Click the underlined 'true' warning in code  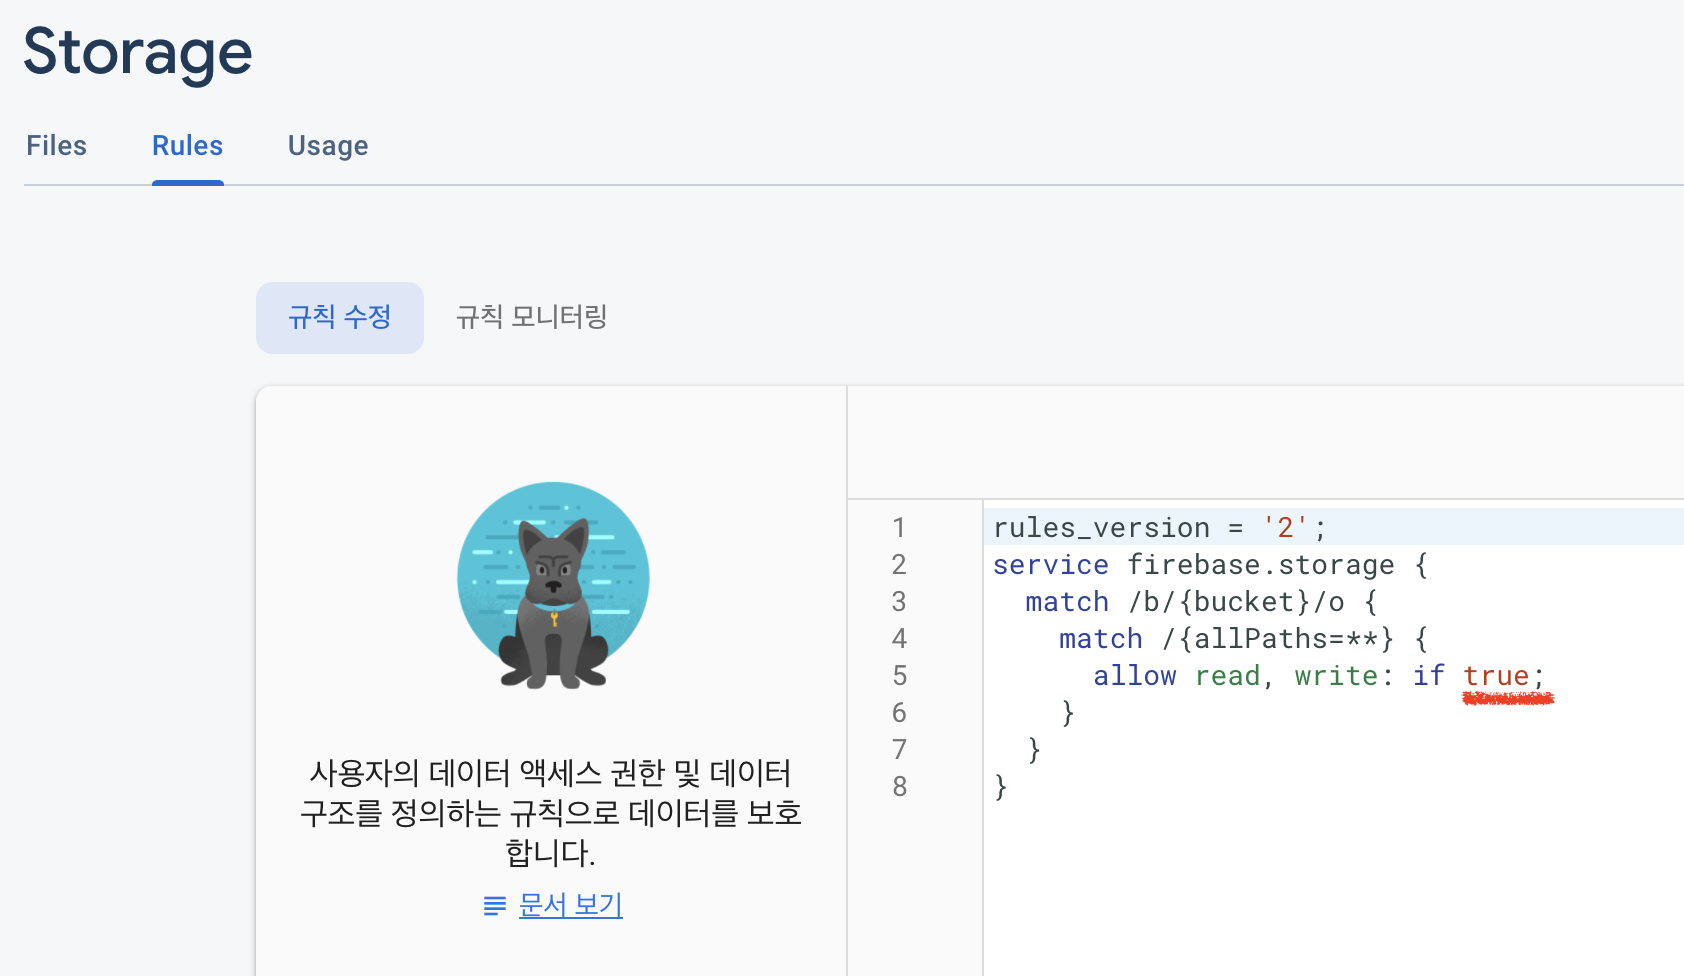pos(1497,676)
